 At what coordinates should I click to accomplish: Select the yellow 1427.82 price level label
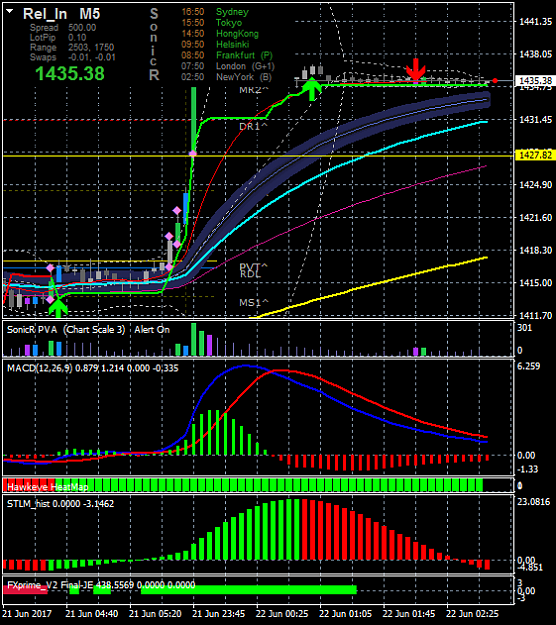pos(534,155)
